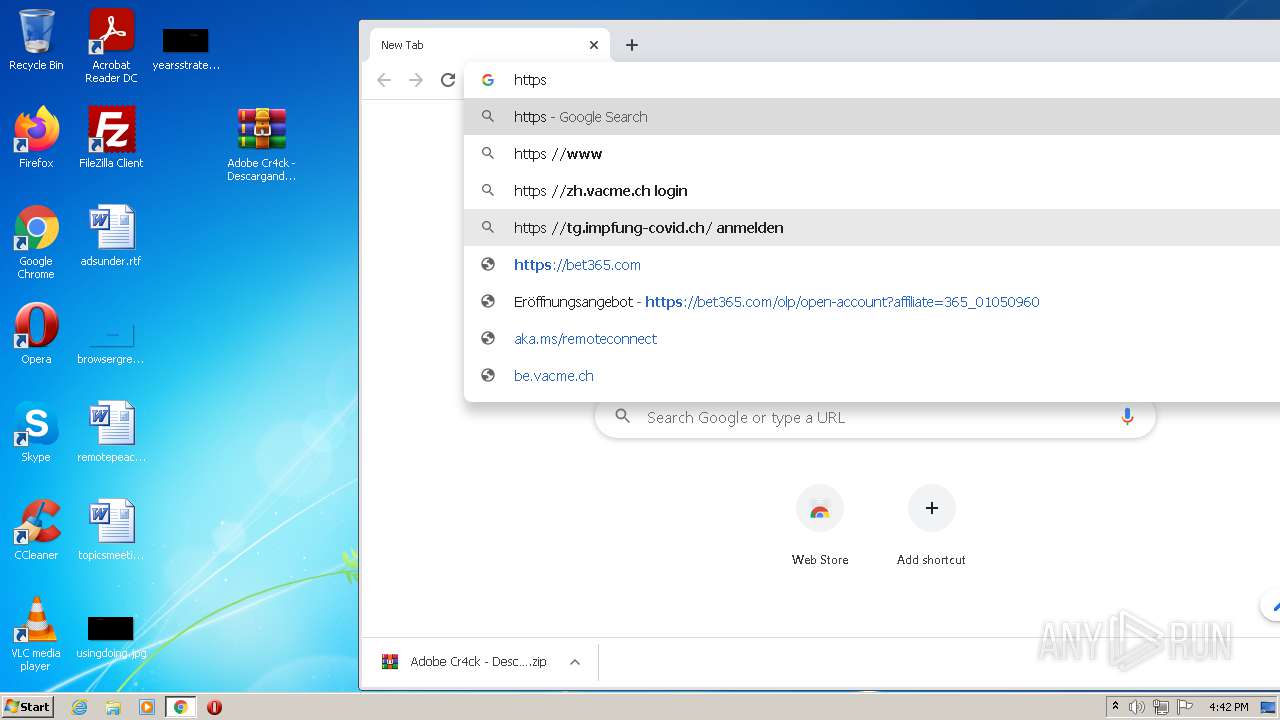Launch Firefox from the desktop

pyautogui.click(x=36, y=138)
